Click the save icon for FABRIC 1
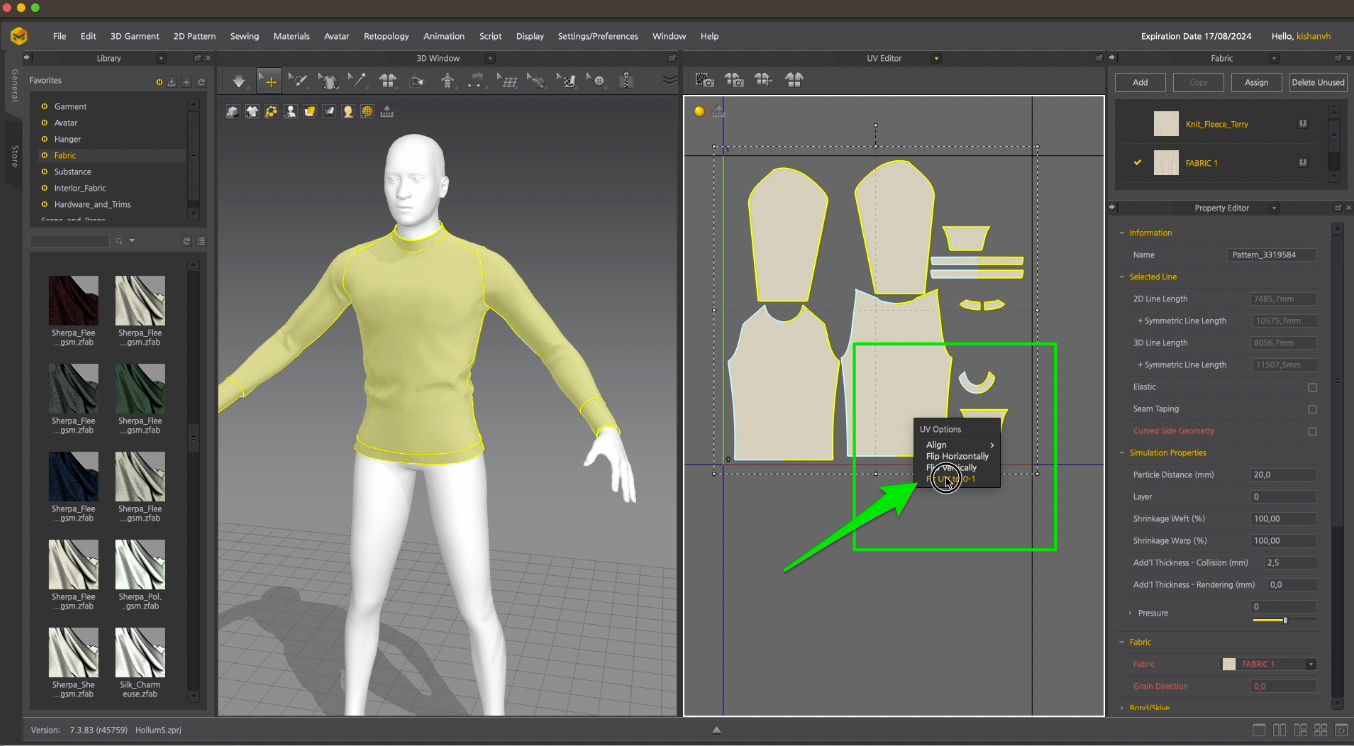1354x746 pixels. tap(1303, 162)
